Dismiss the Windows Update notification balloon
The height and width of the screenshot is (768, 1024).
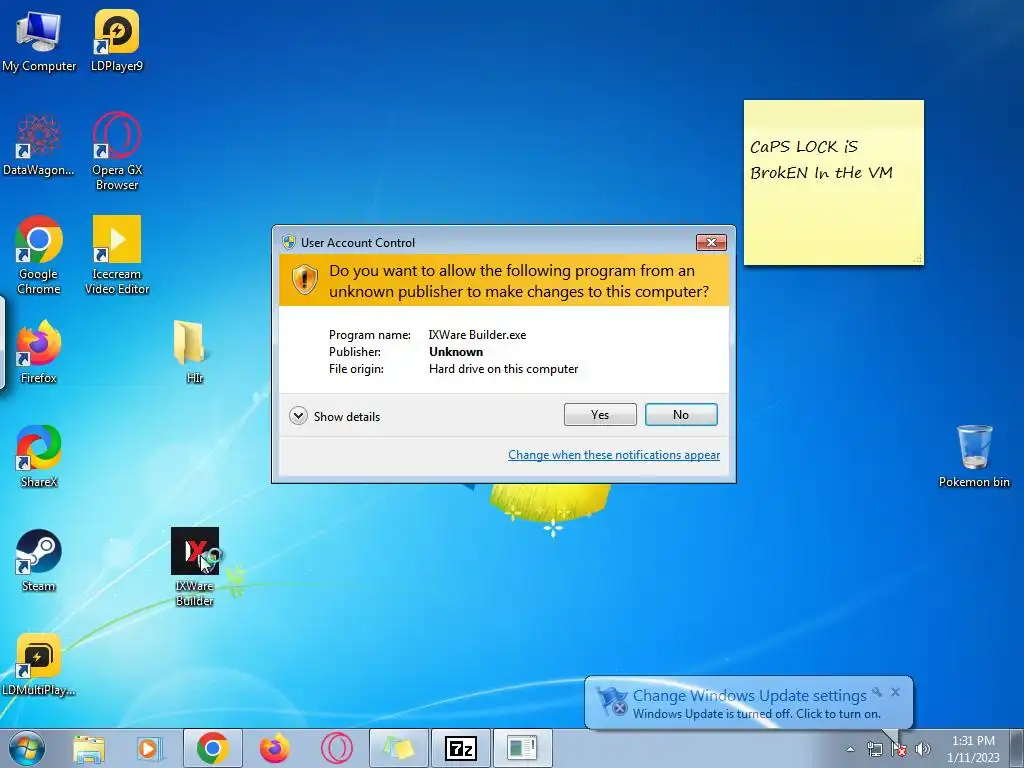pos(895,692)
